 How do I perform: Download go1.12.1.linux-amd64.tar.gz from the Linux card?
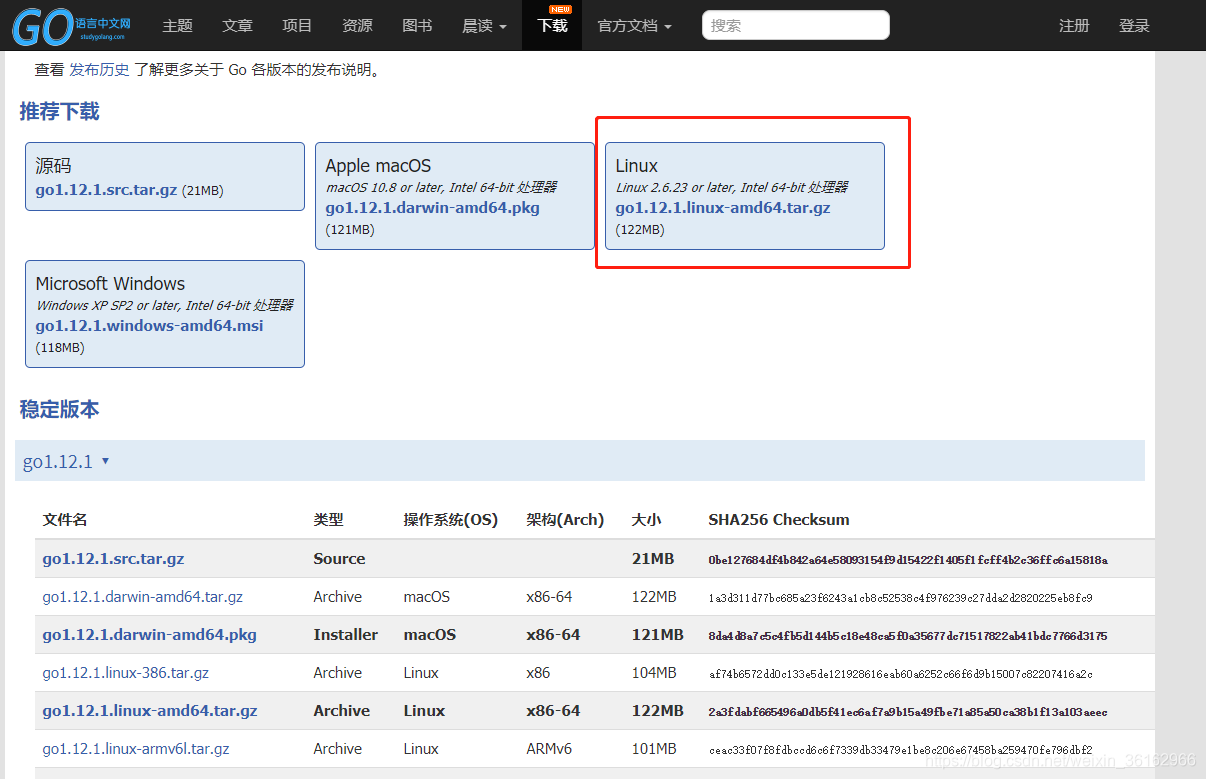pyautogui.click(x=723, y=208)
